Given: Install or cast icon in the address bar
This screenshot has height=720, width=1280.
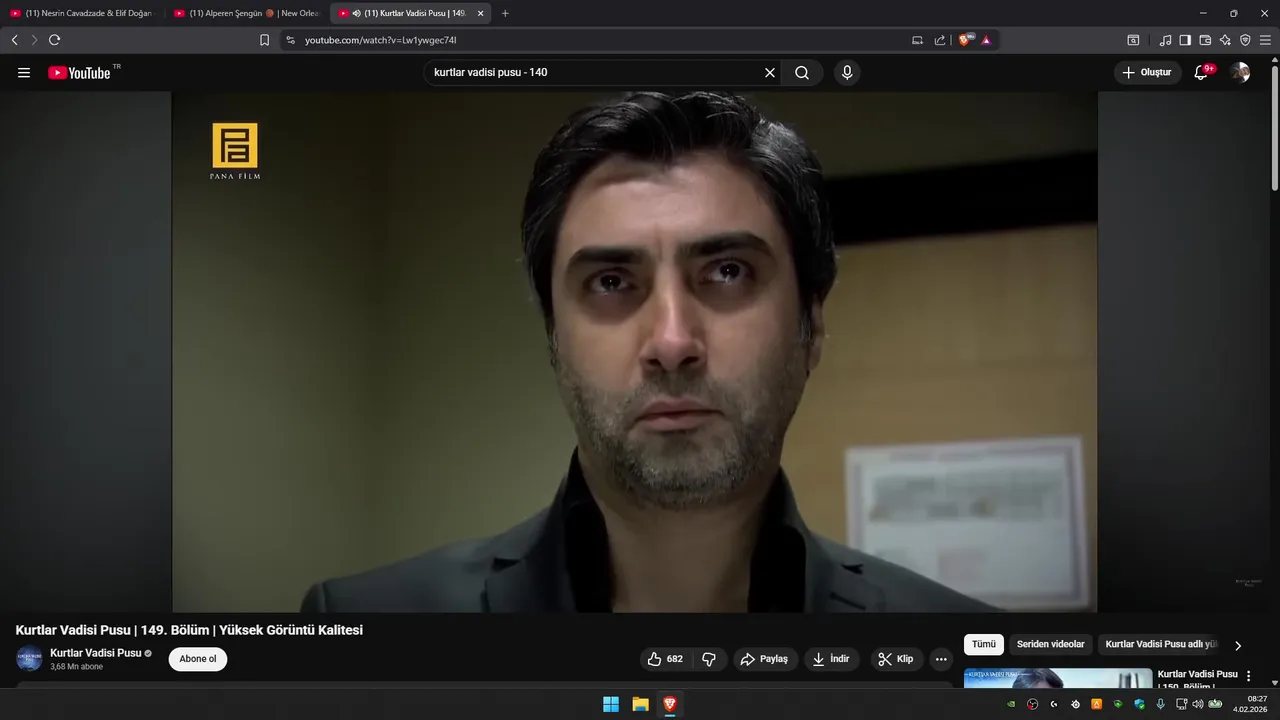Looking at the screenshot, I should point(917,40).
